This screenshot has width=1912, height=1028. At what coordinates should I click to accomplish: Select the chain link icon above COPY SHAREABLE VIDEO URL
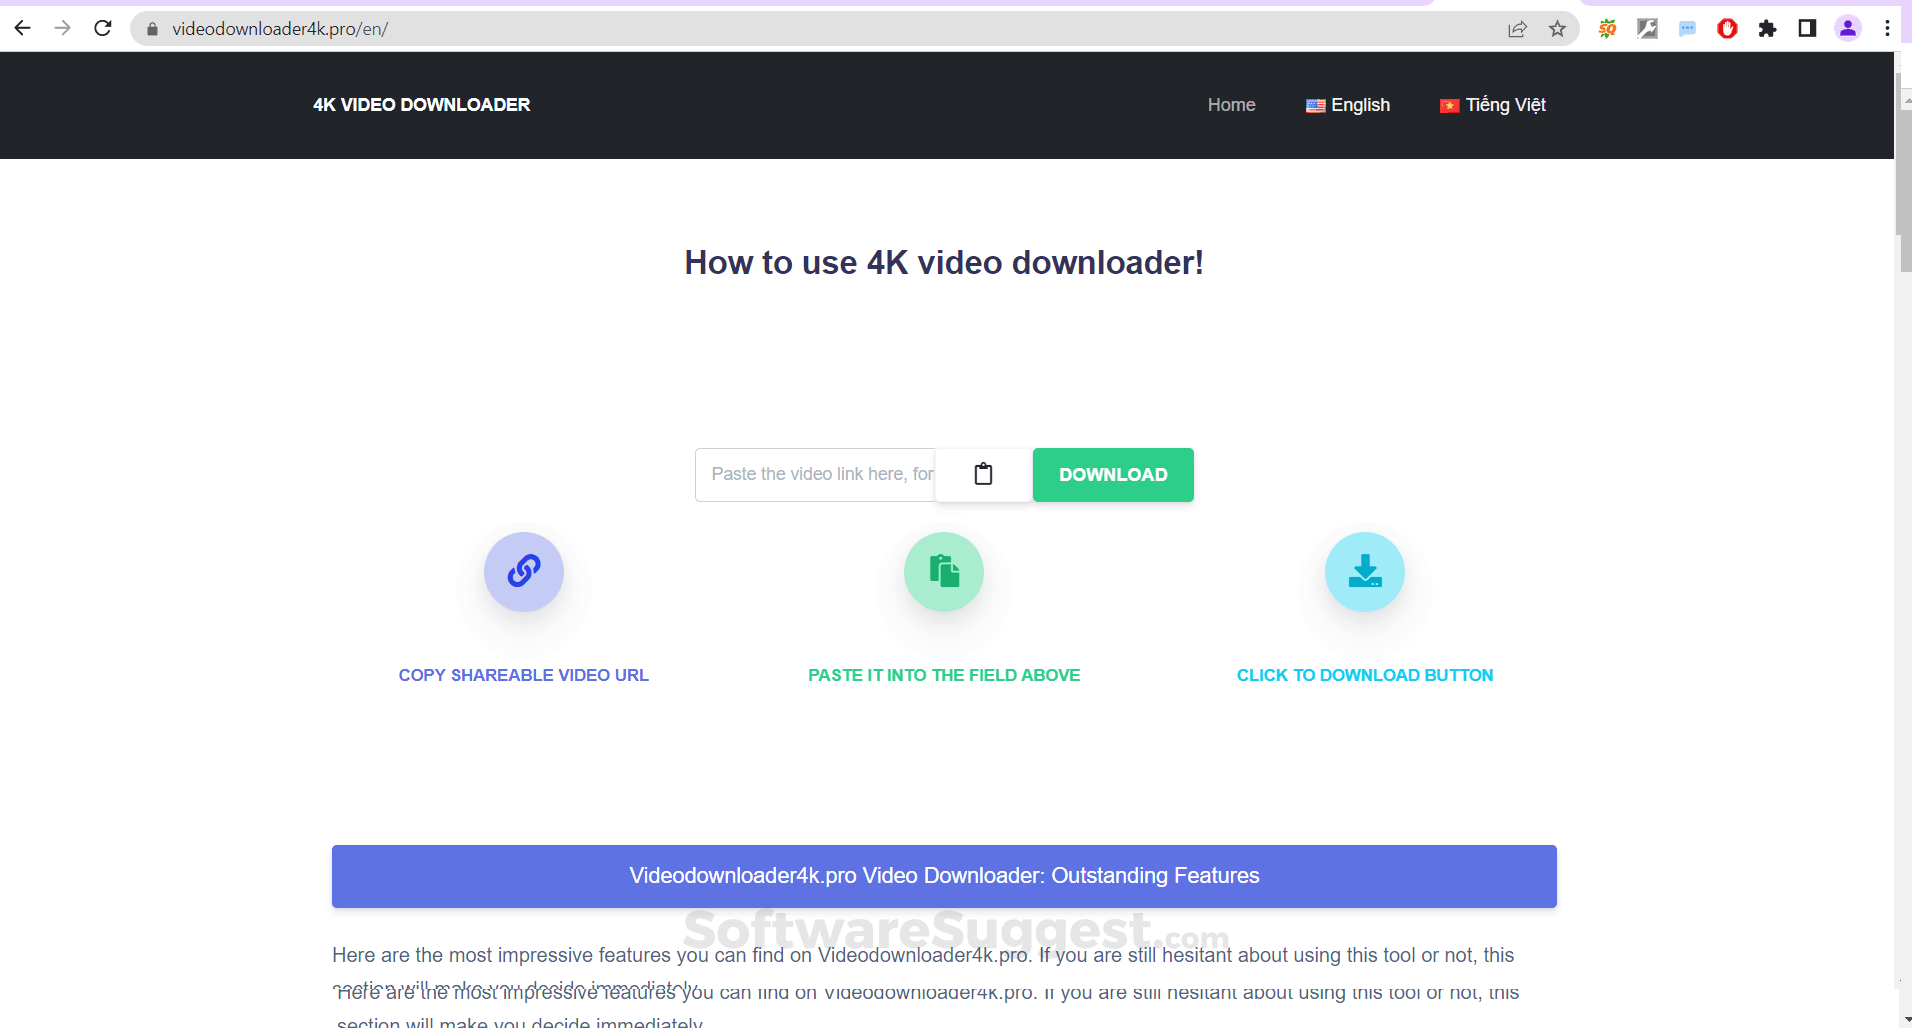[523, 572]
